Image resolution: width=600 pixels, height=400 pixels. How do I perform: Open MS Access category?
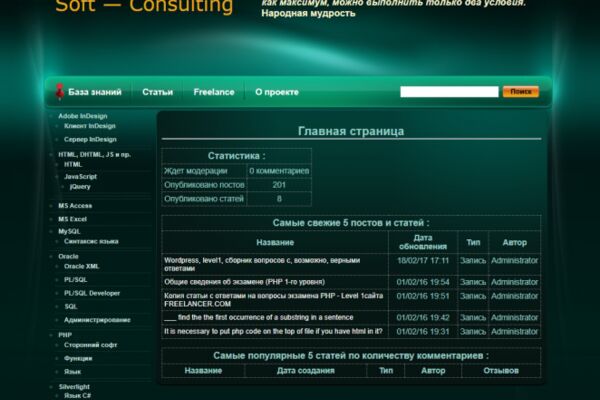click(75, 206)
